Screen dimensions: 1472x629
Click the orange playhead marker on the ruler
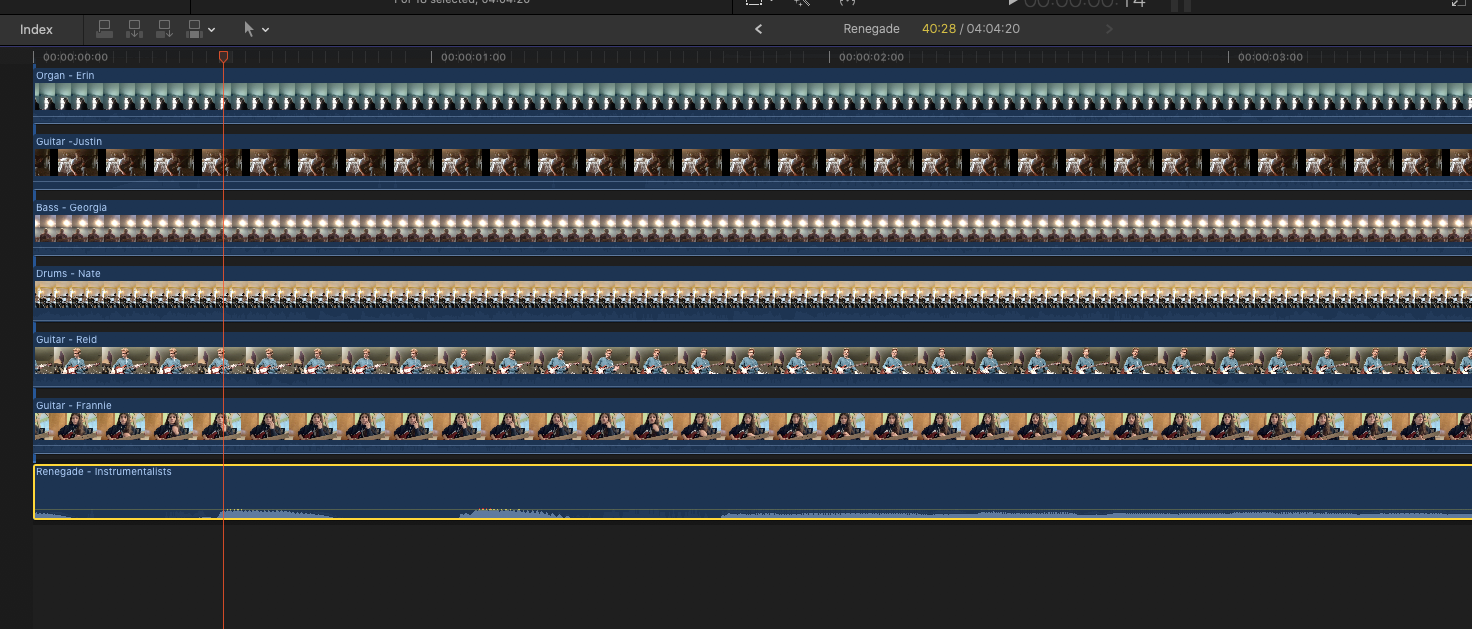tap(223, 57)
